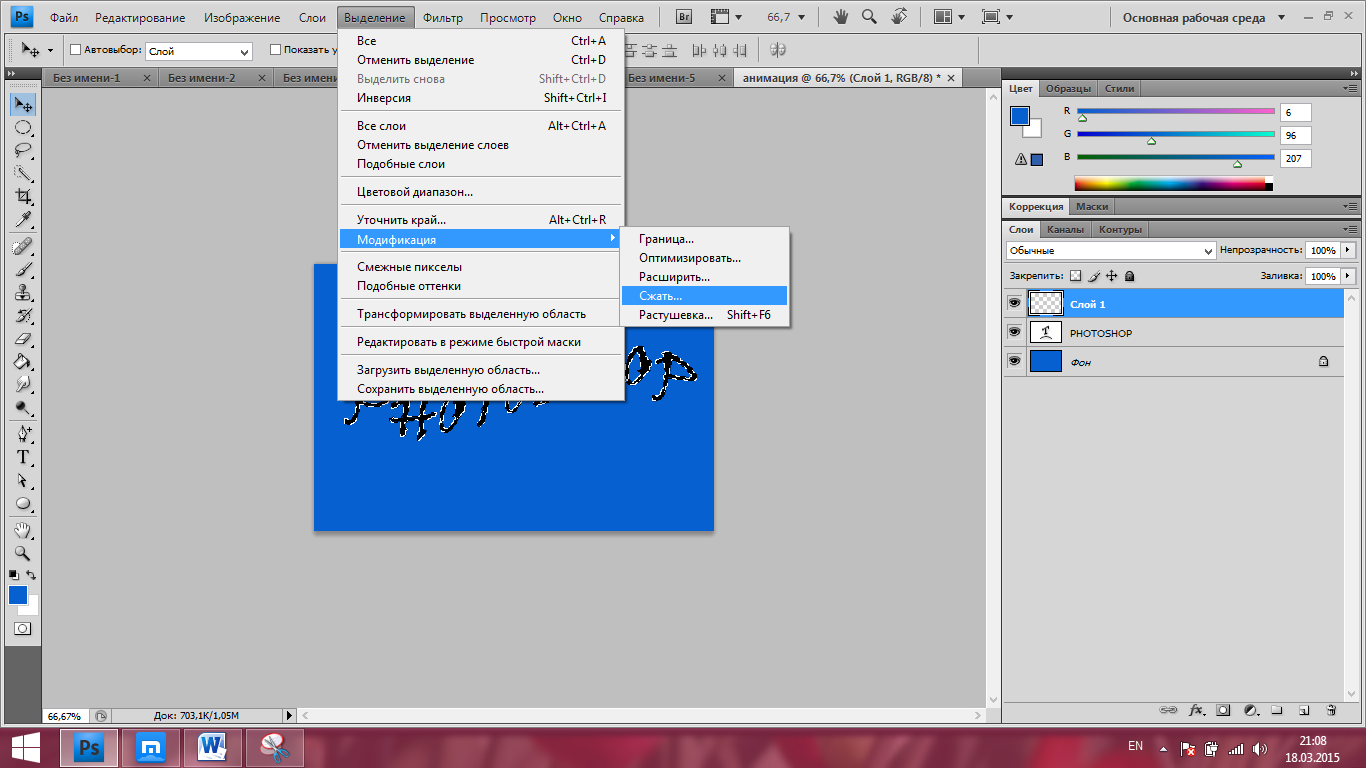This screenshot has height=768, width=1366.
Task: Select the Pen tool
Action: [x=23, y=434]
